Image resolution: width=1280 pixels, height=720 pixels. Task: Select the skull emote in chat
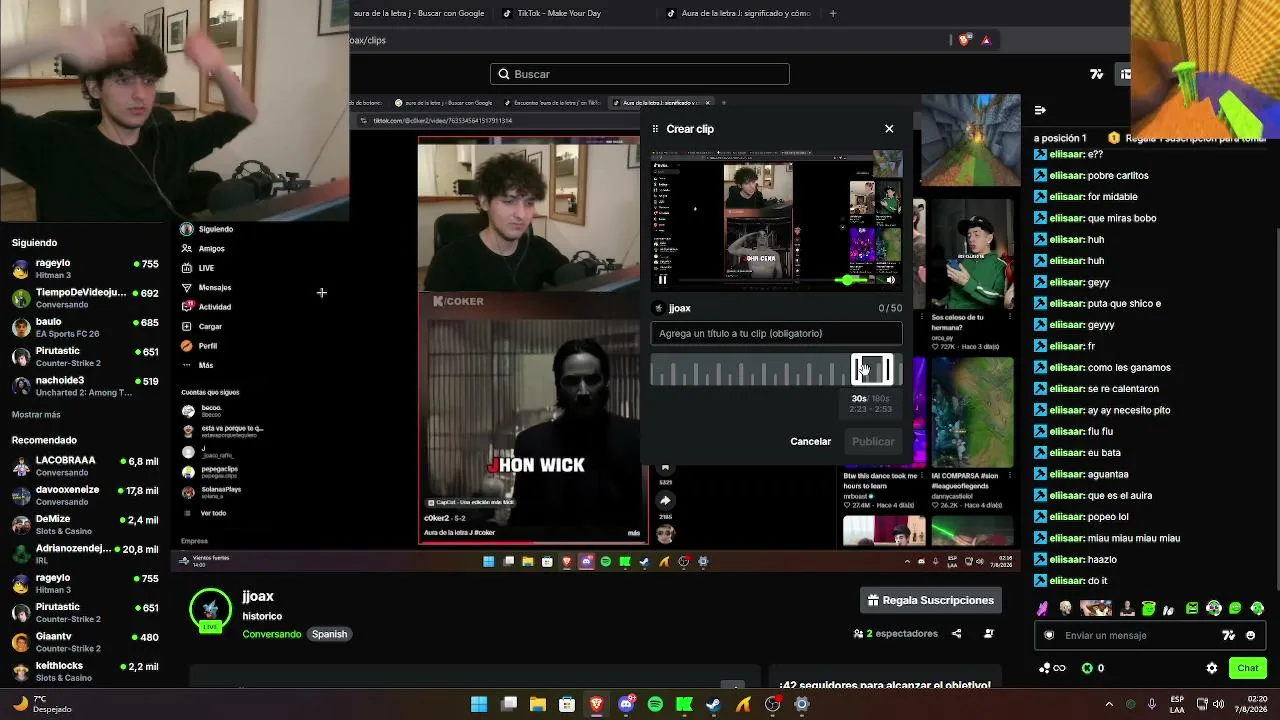(x=1065, y=608)
